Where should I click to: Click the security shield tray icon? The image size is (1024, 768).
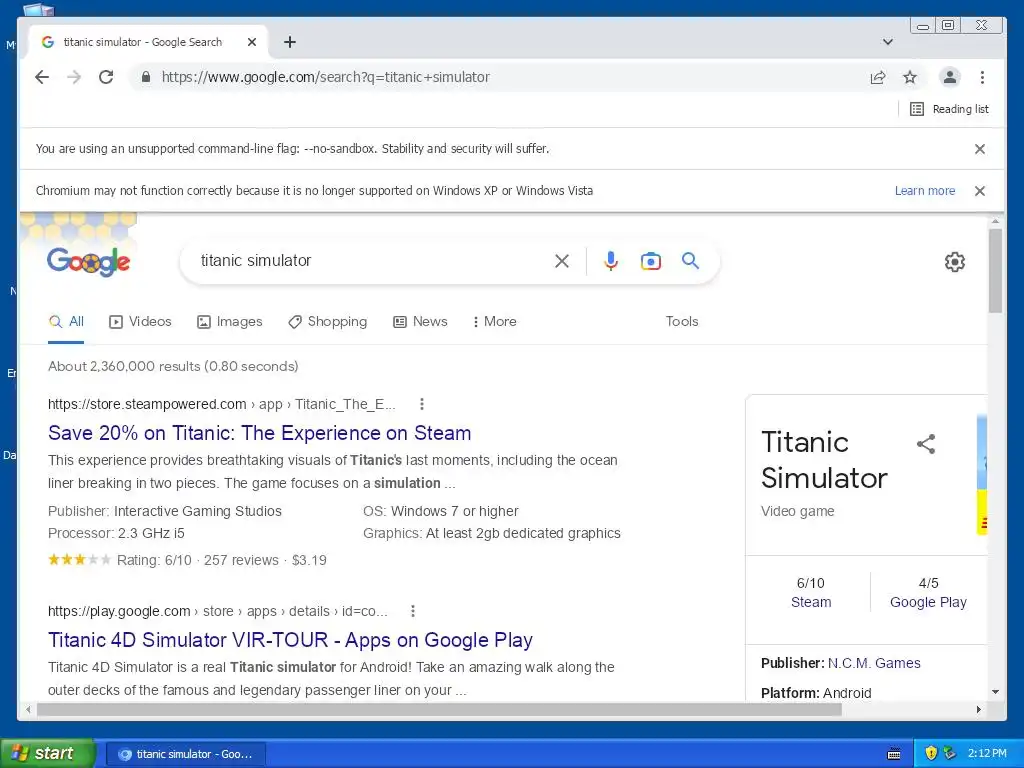(x=931, y=754)
